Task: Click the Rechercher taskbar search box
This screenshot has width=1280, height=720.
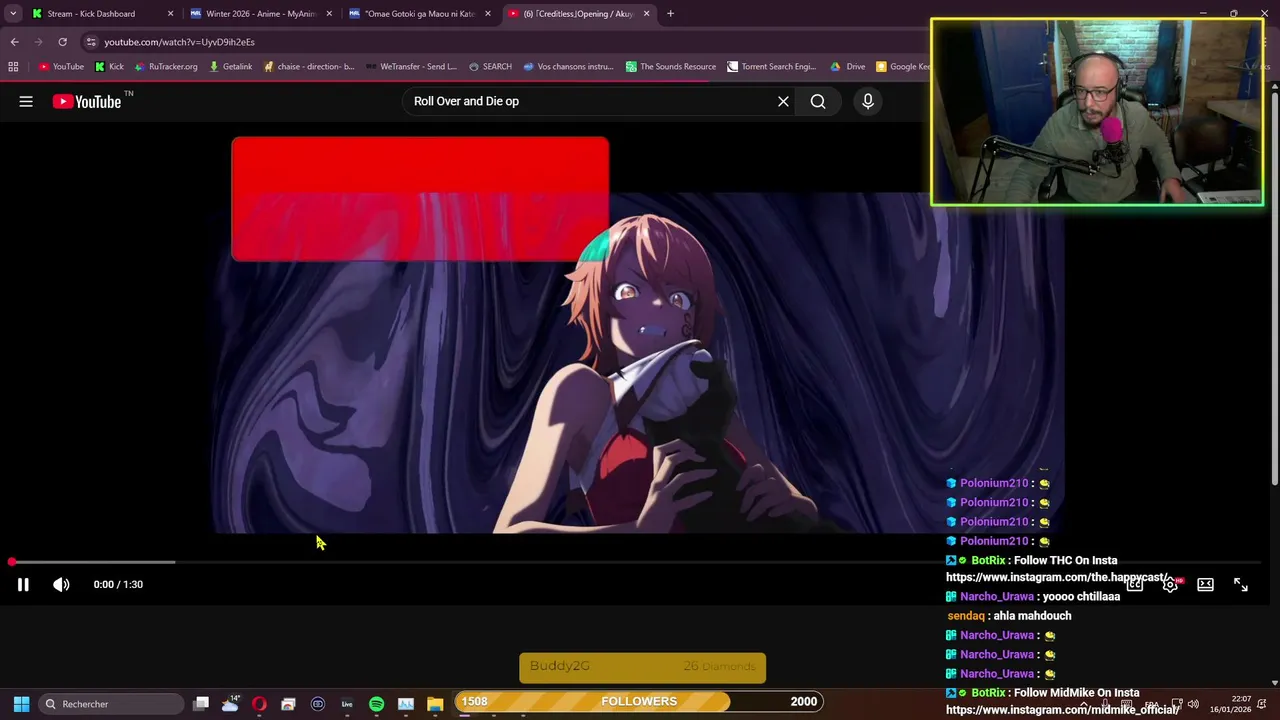Action: tap(111, 704)
